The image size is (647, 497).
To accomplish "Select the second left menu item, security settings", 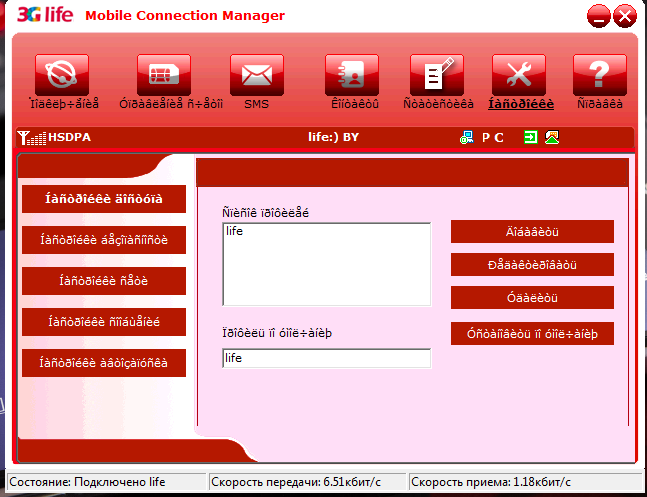I will (x=104, y=240).
